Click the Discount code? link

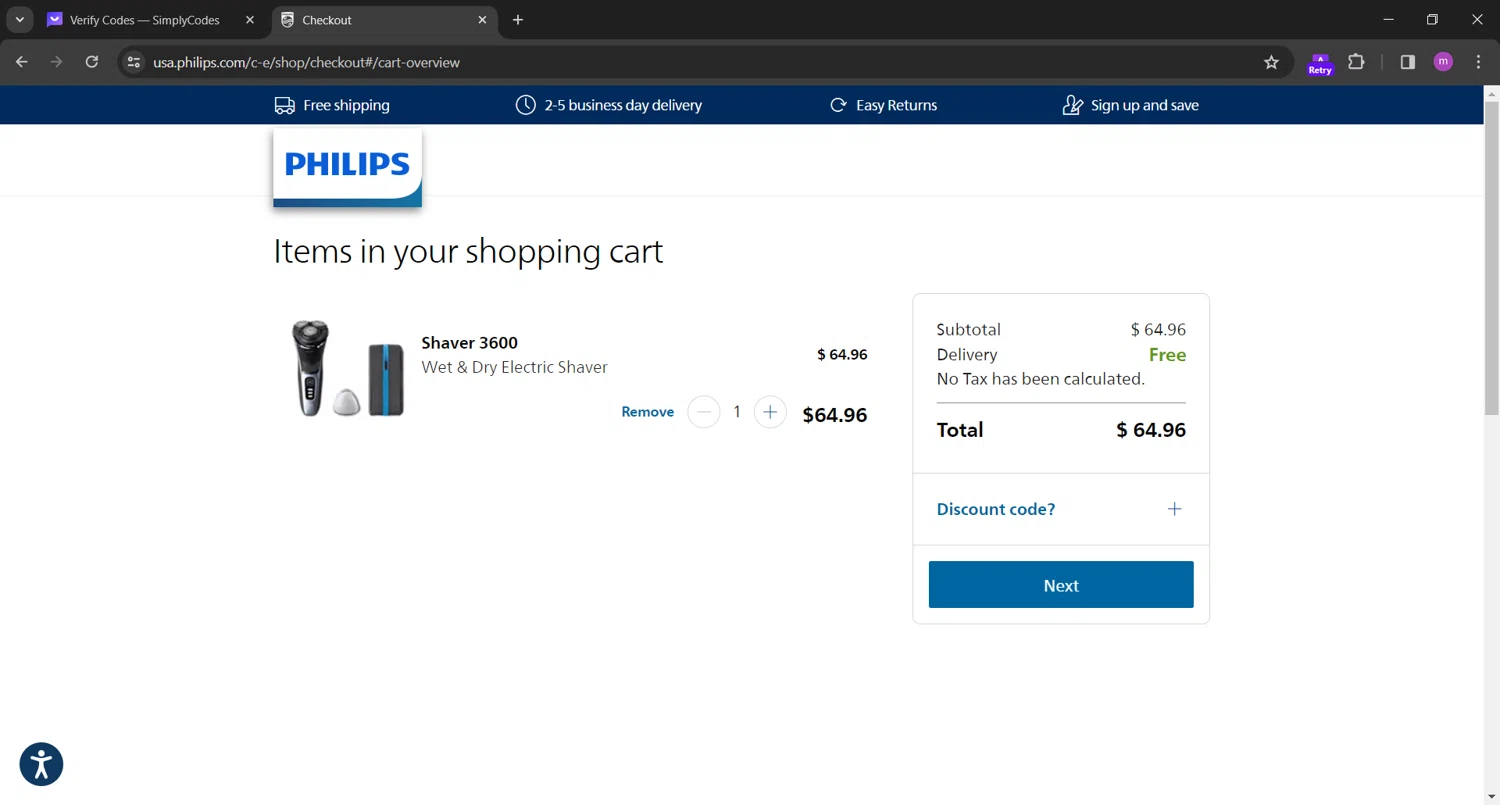(996, 509)
